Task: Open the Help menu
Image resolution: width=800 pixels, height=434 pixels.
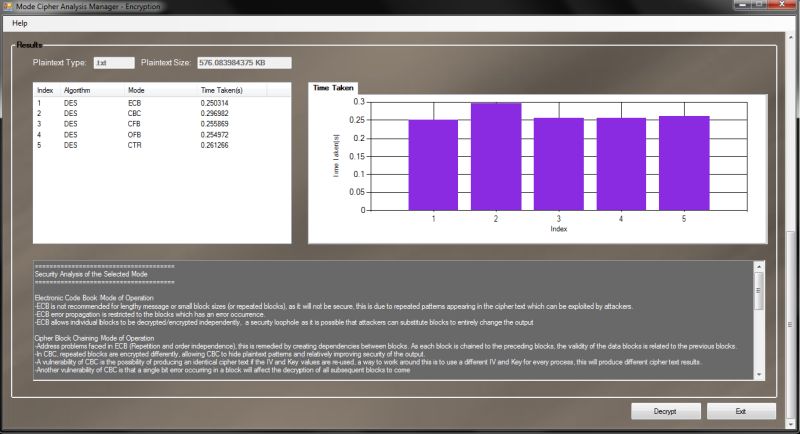Action: click(19, 23)
